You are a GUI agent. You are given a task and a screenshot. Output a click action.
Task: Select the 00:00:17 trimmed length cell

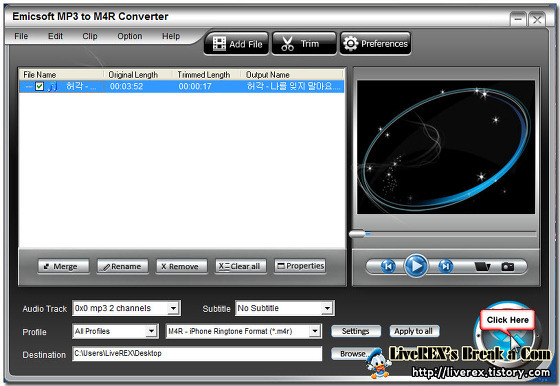tap(195, 86)
